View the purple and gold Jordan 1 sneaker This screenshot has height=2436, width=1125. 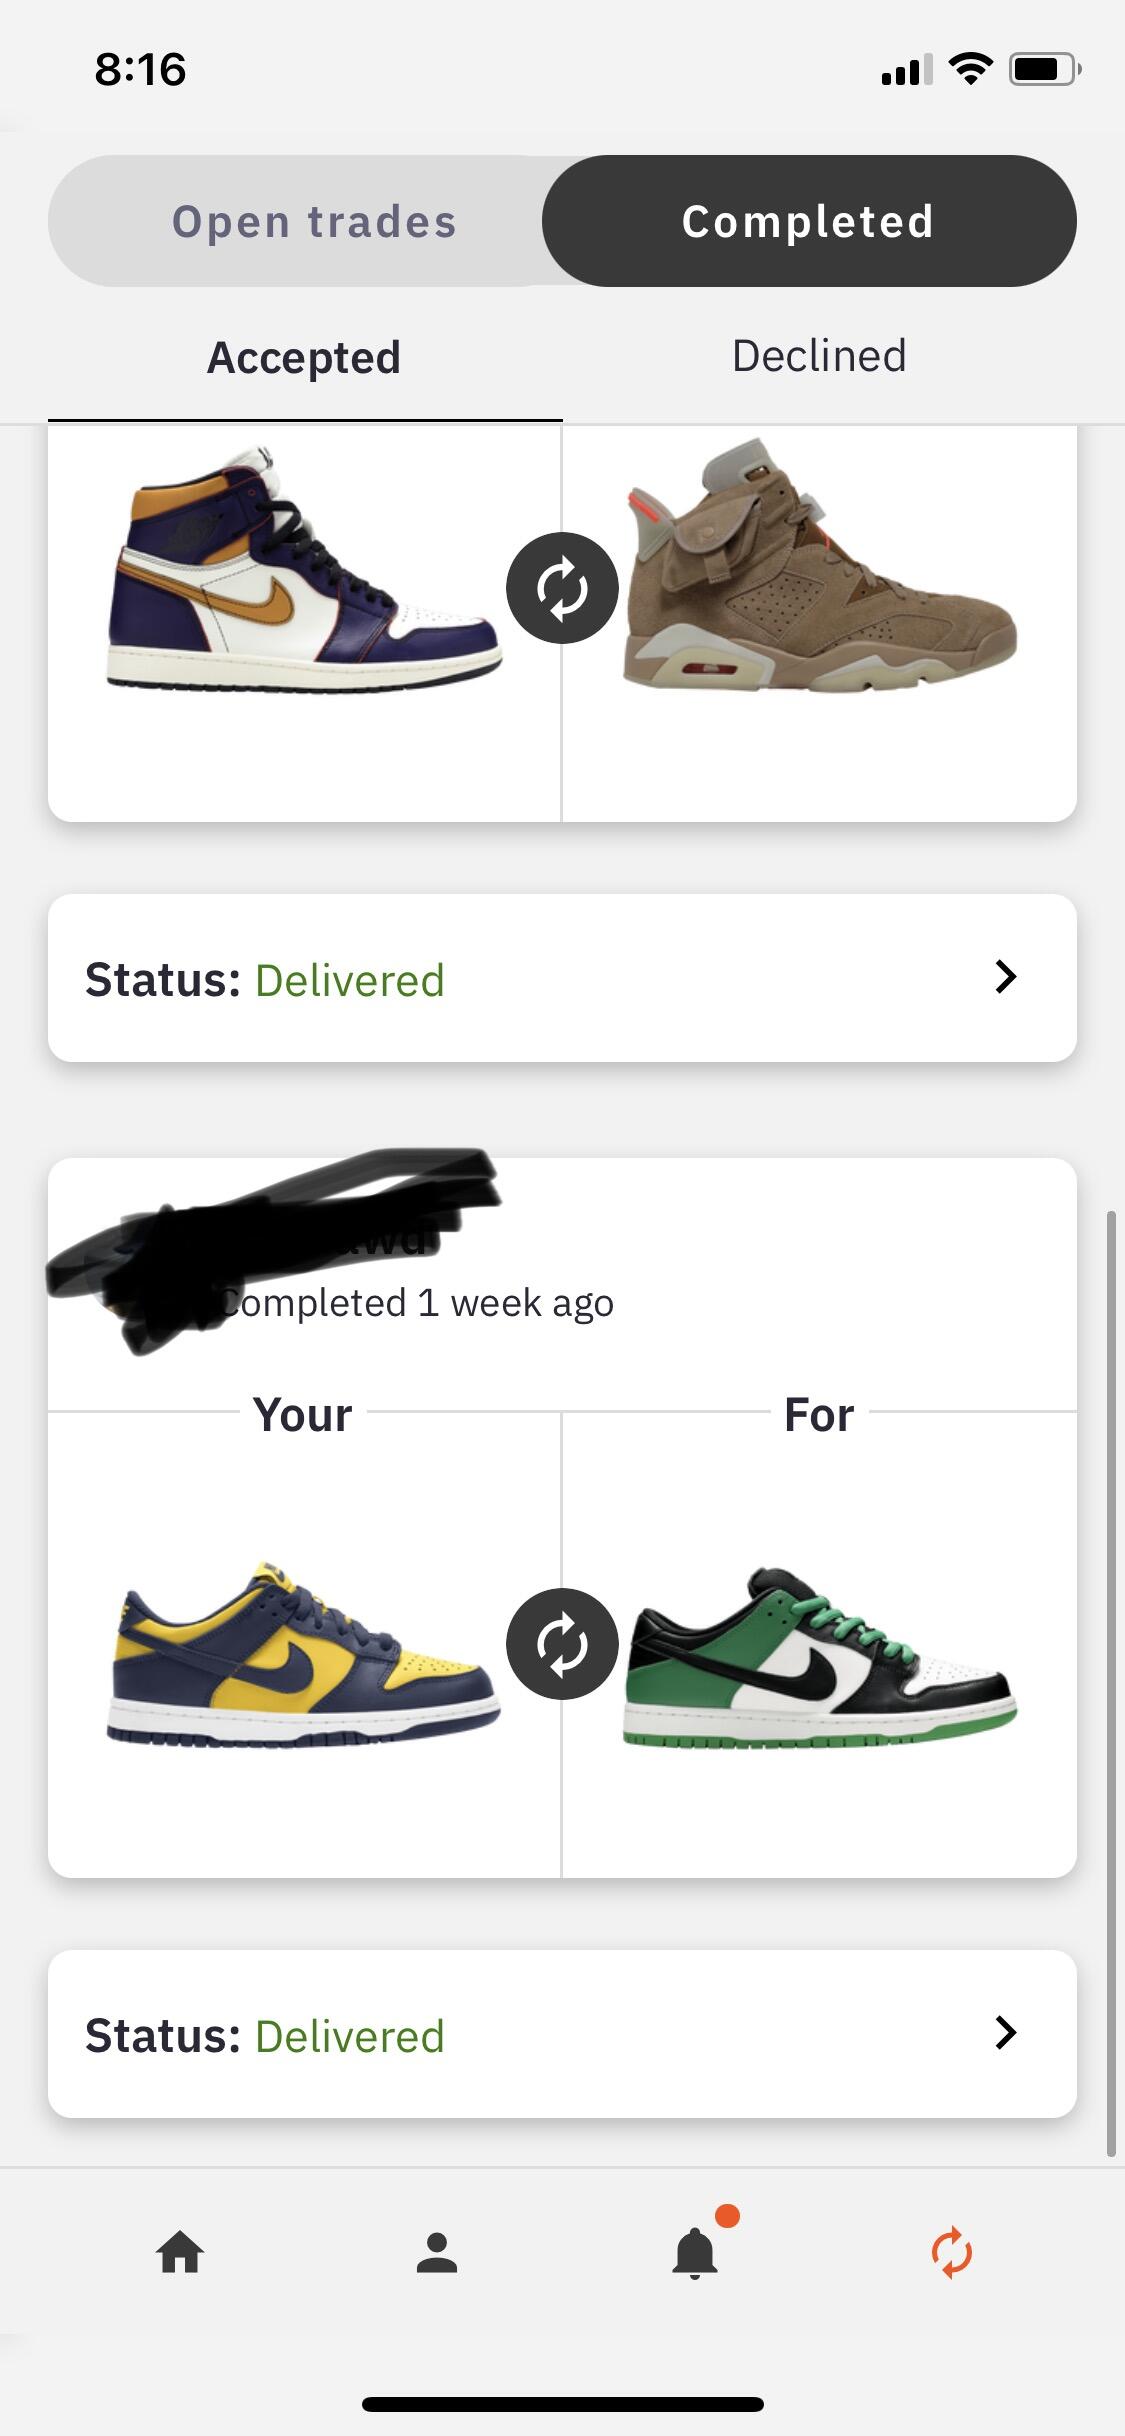304,570
